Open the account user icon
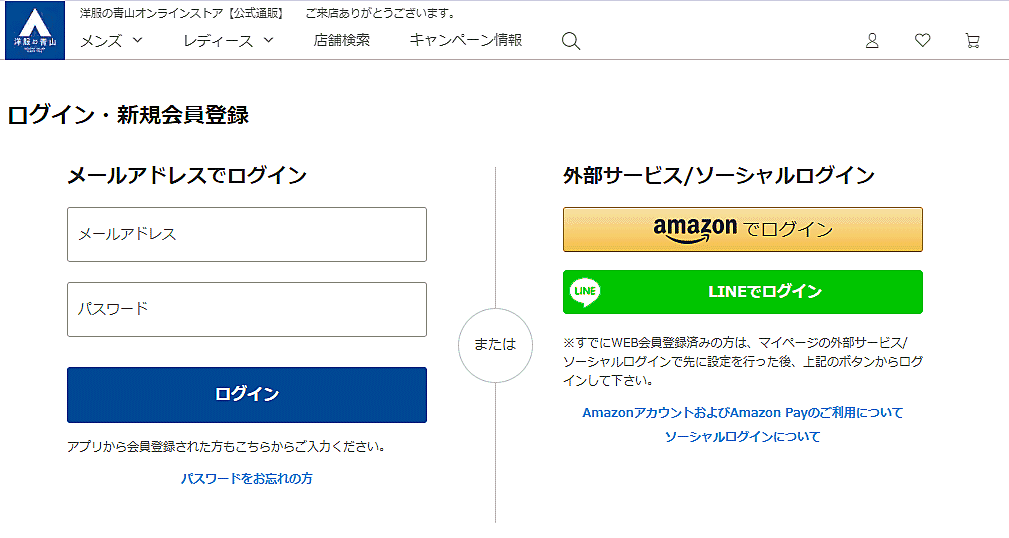The width and height of the screenshot is (1009, 538). pos(872,41)
